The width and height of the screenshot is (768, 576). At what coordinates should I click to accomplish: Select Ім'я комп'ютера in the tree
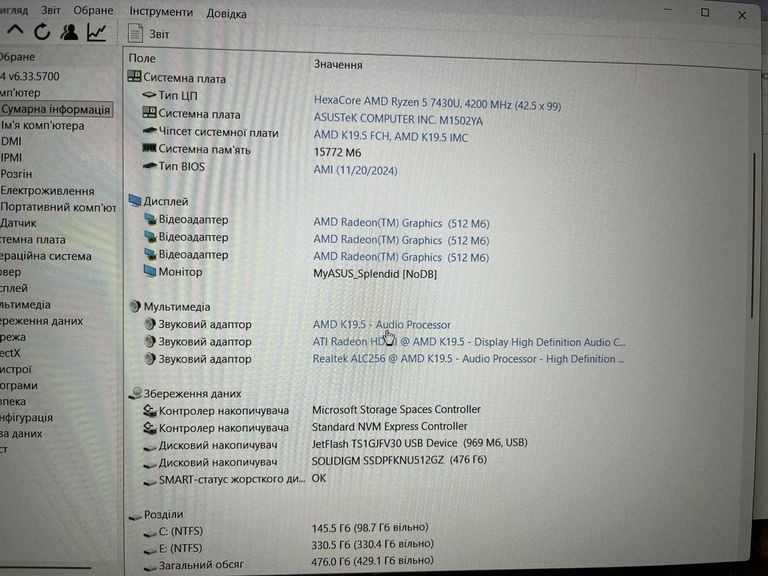tap(42, 125)
